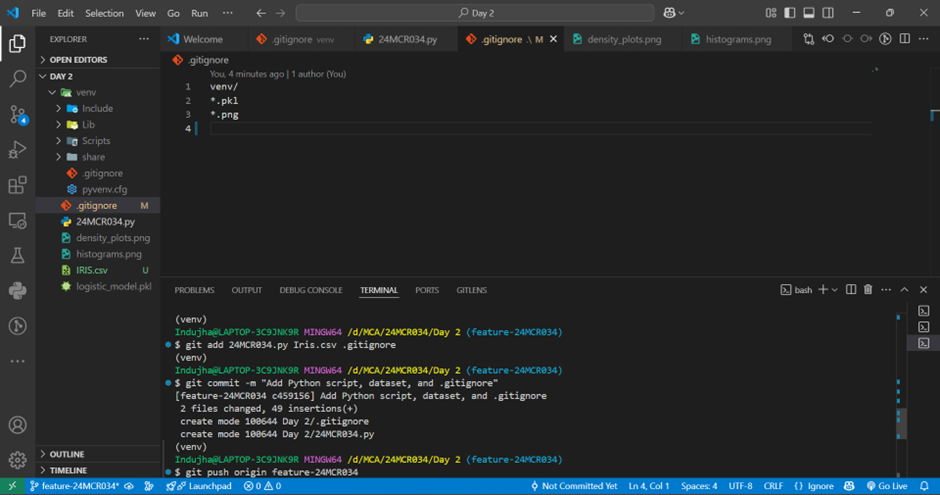Screen dimensions: 940x495
Task: Open Explorer views and more actions
Action: 144,39
